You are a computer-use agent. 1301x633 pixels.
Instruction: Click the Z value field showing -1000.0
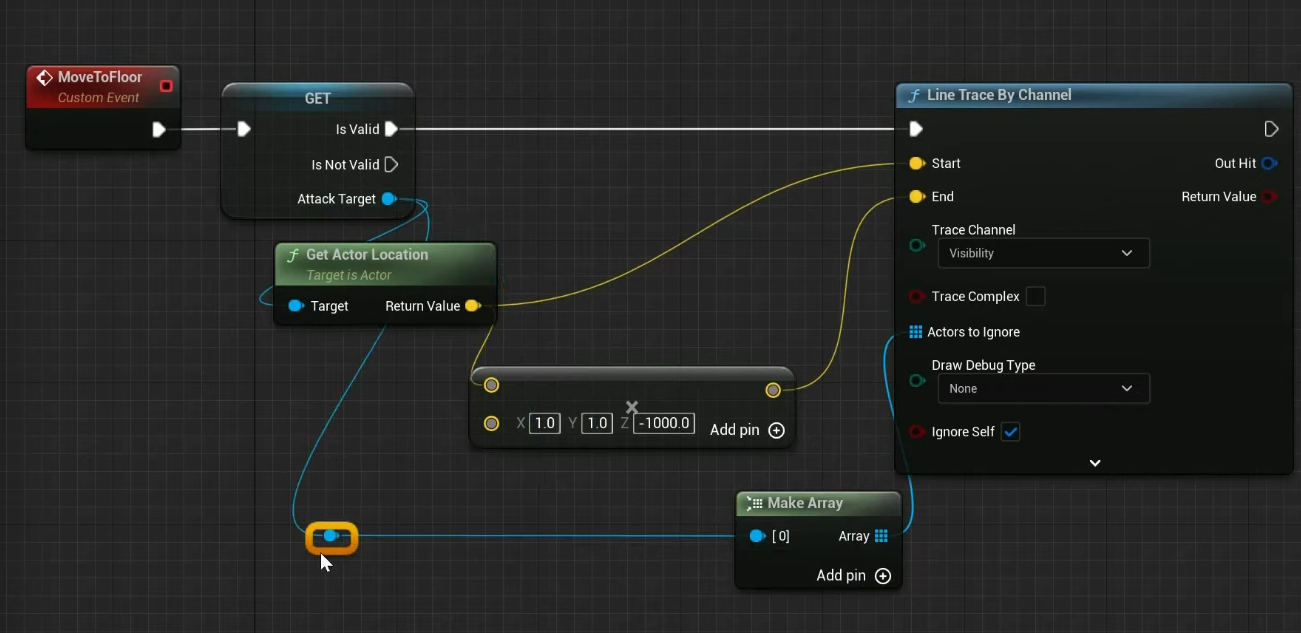tap(663, 423)
